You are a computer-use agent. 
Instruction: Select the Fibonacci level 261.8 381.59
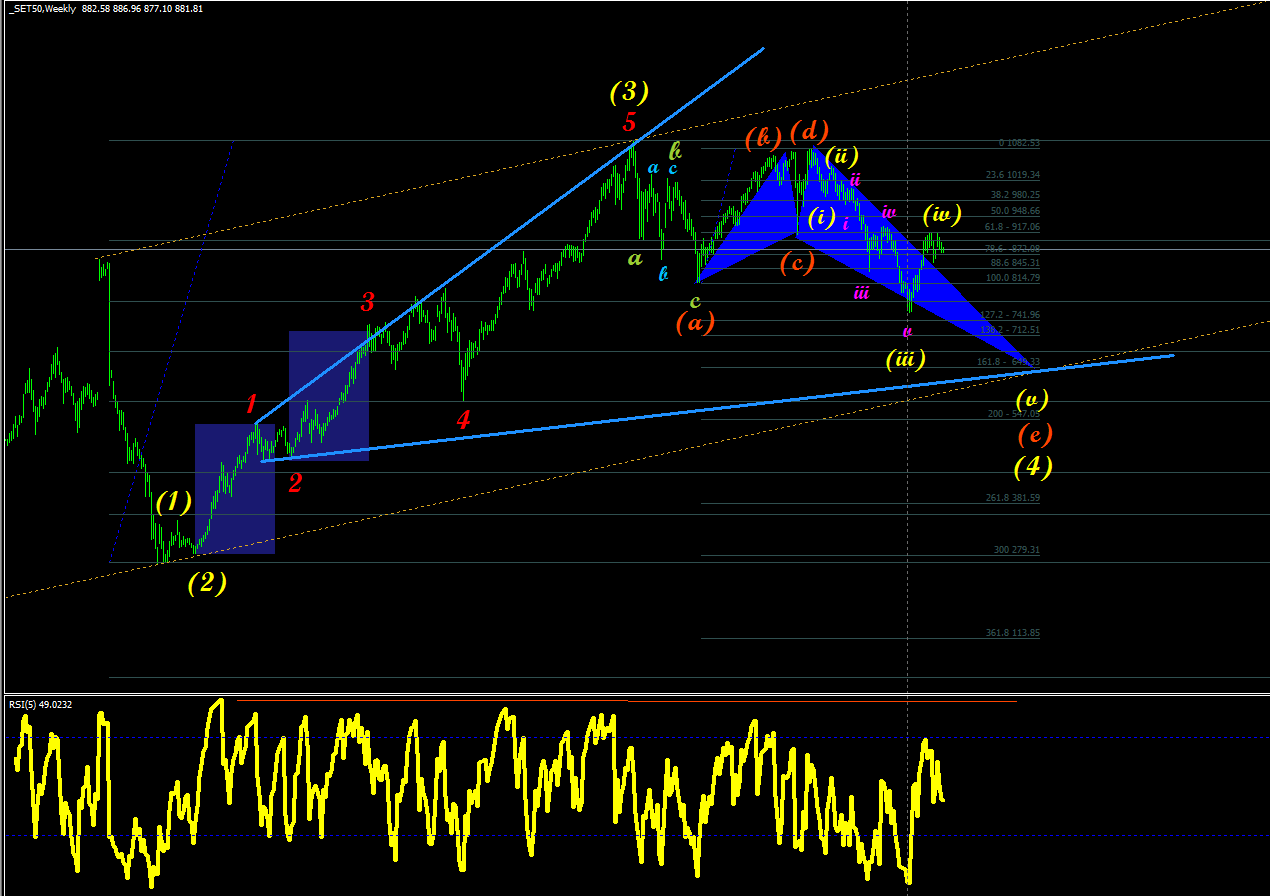coord(1013,498)
